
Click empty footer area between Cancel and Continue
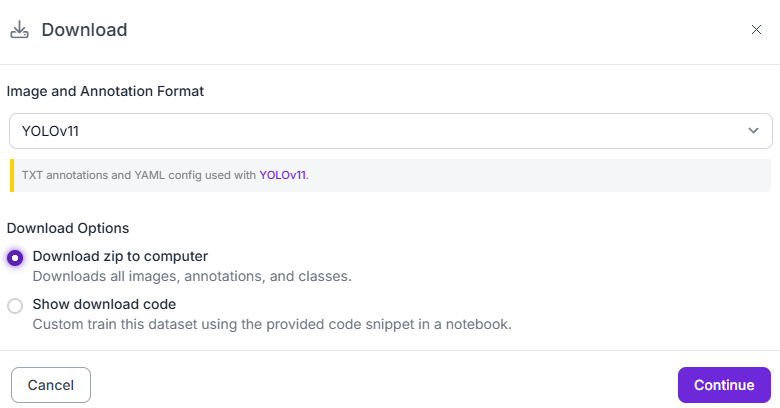point(380,385)
